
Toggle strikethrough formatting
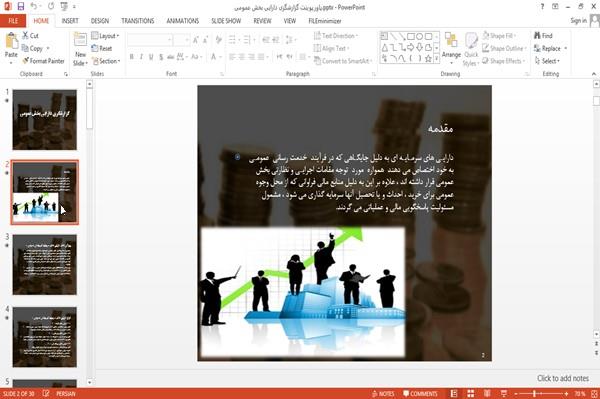click(171, 57)
